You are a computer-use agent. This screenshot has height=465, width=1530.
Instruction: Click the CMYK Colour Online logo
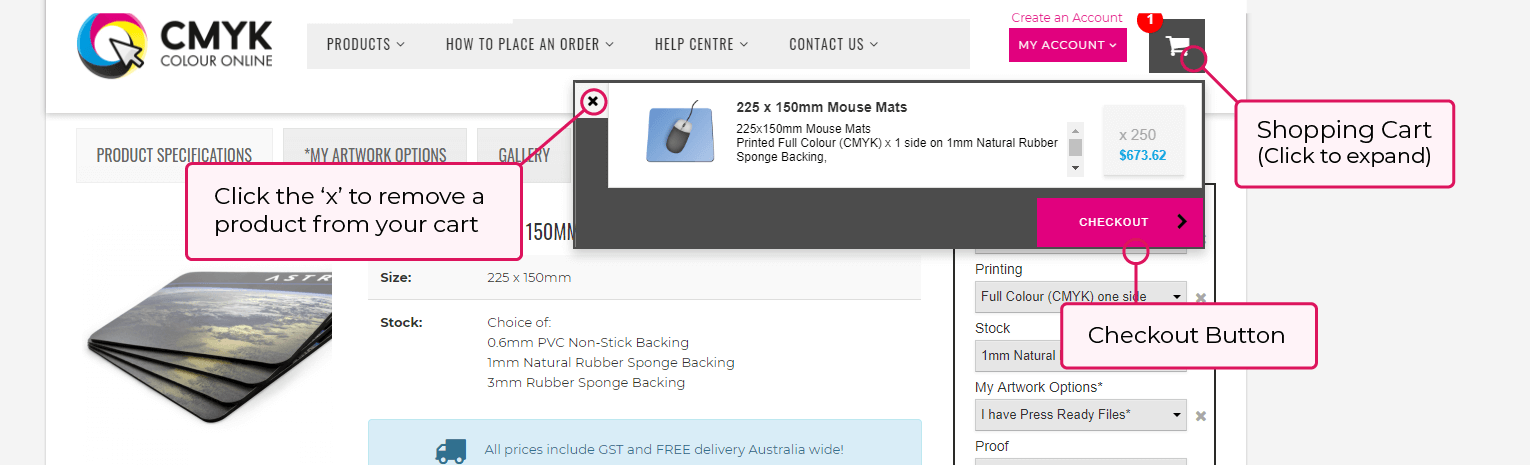click(x=176, y=46)
